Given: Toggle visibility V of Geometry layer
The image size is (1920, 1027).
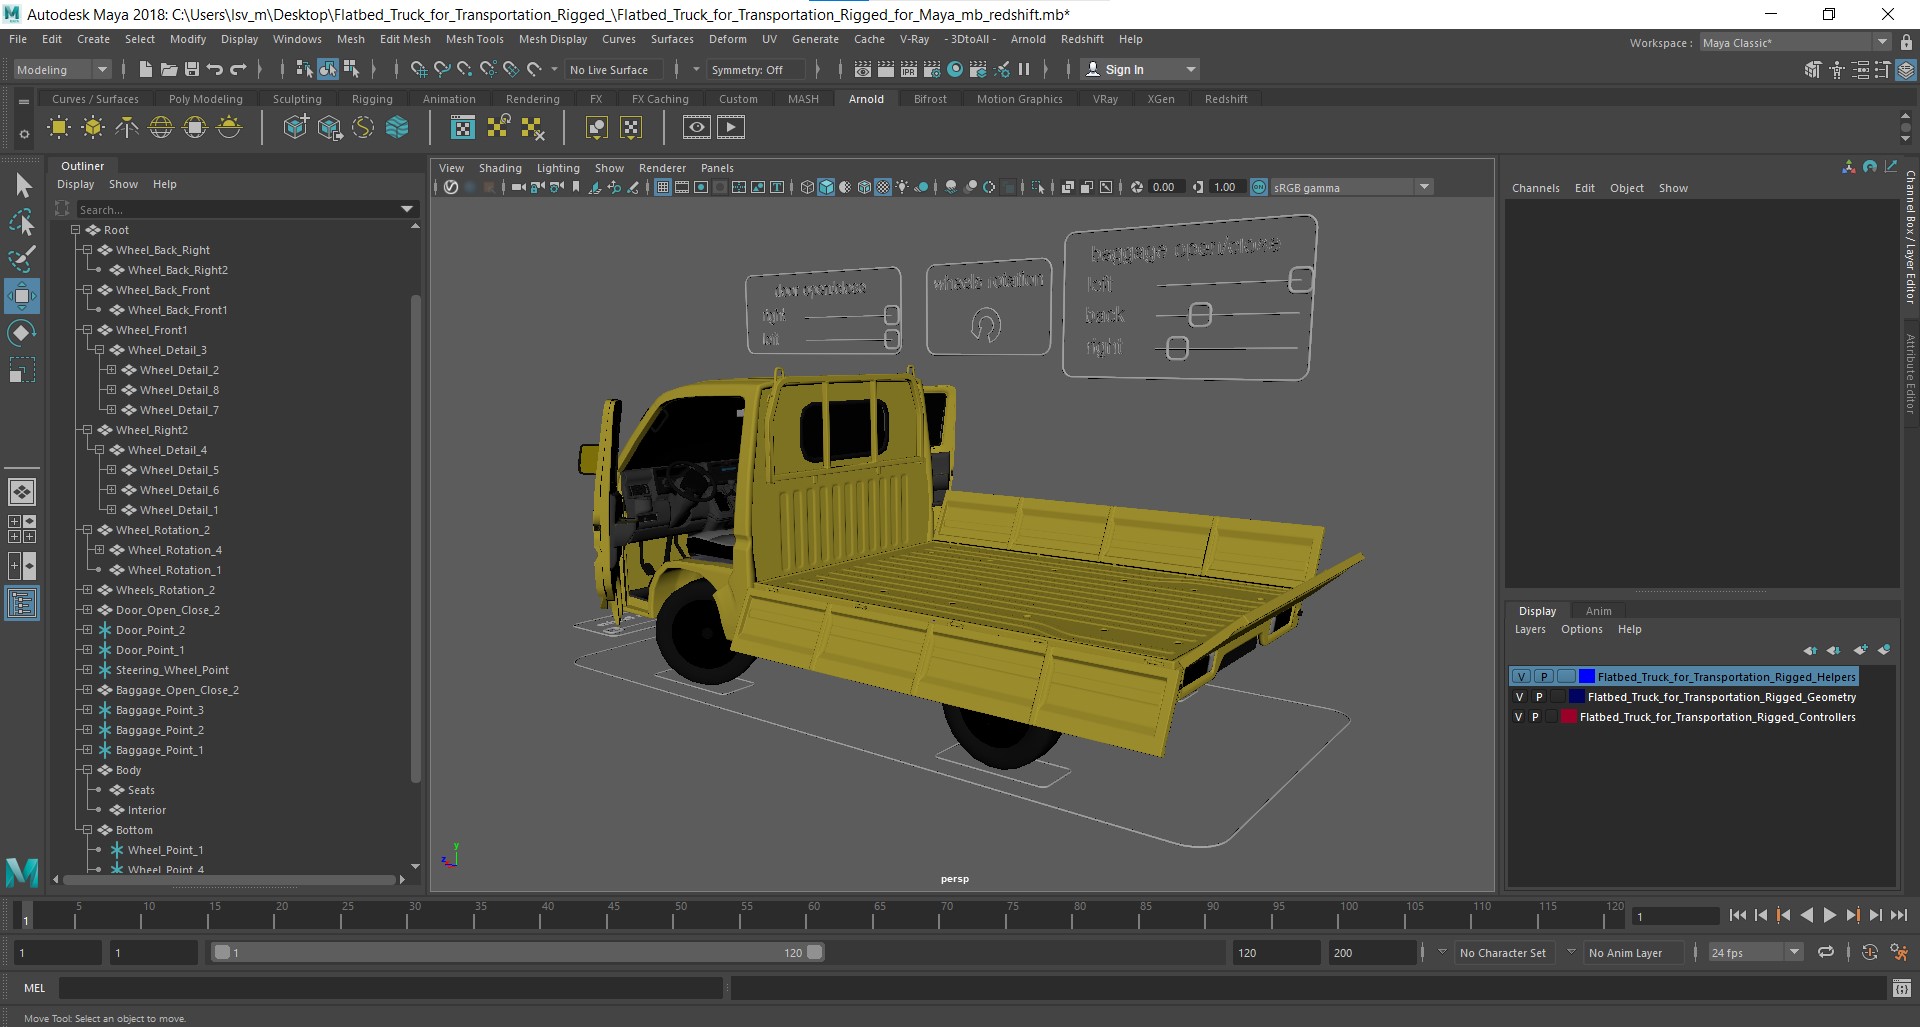Looking at the screenshot, I should (x=1520, y=697).
